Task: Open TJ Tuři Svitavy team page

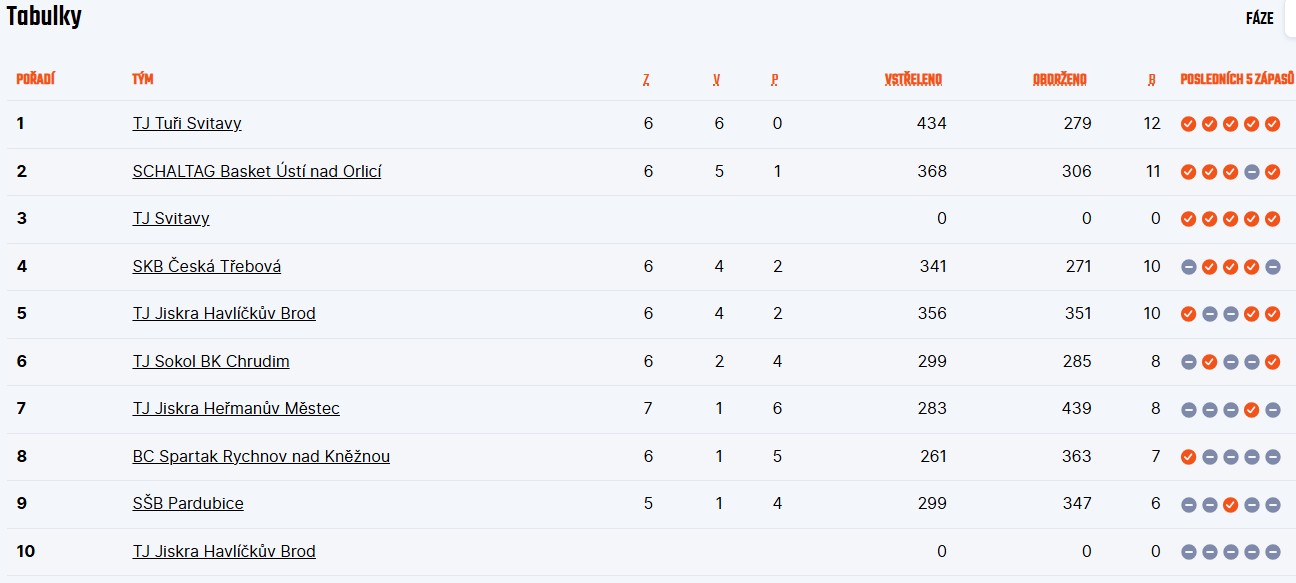Action: click(x=187, y=124)
